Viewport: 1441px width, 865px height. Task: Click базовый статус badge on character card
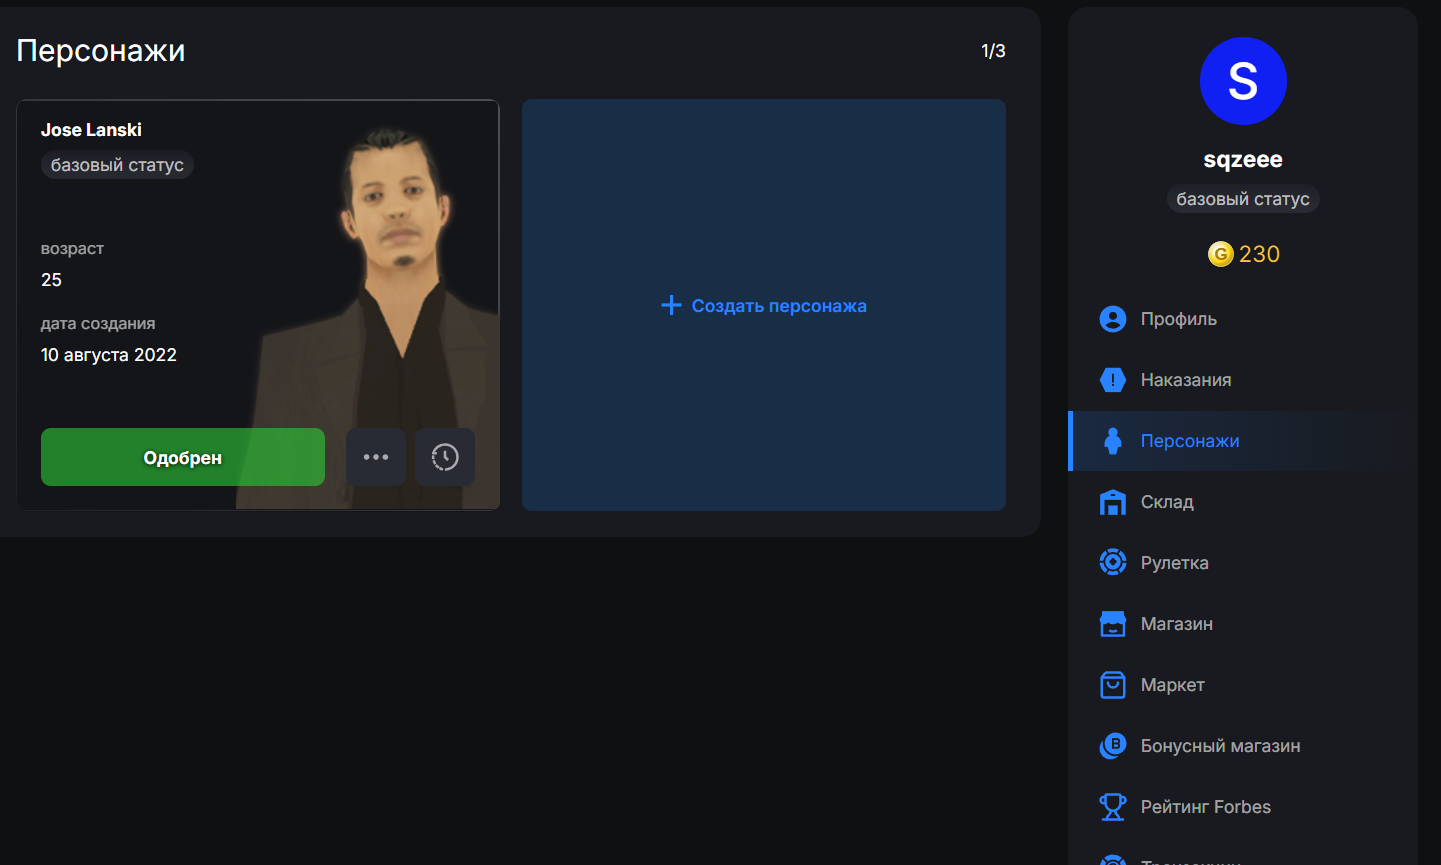(x=117, y=165)
